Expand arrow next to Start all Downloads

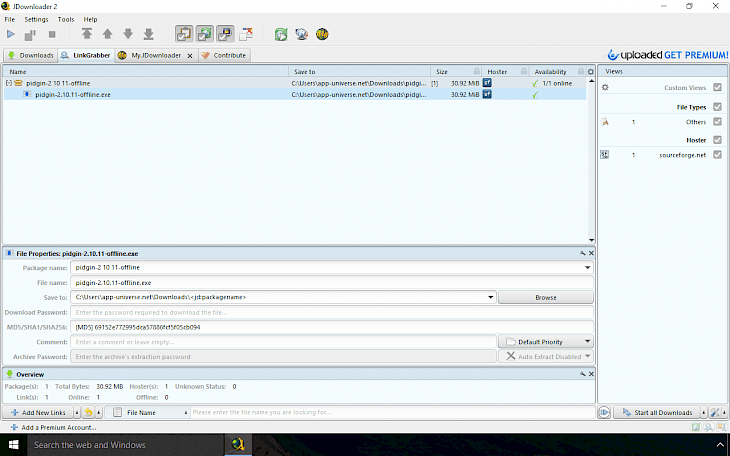click(704, 413)
